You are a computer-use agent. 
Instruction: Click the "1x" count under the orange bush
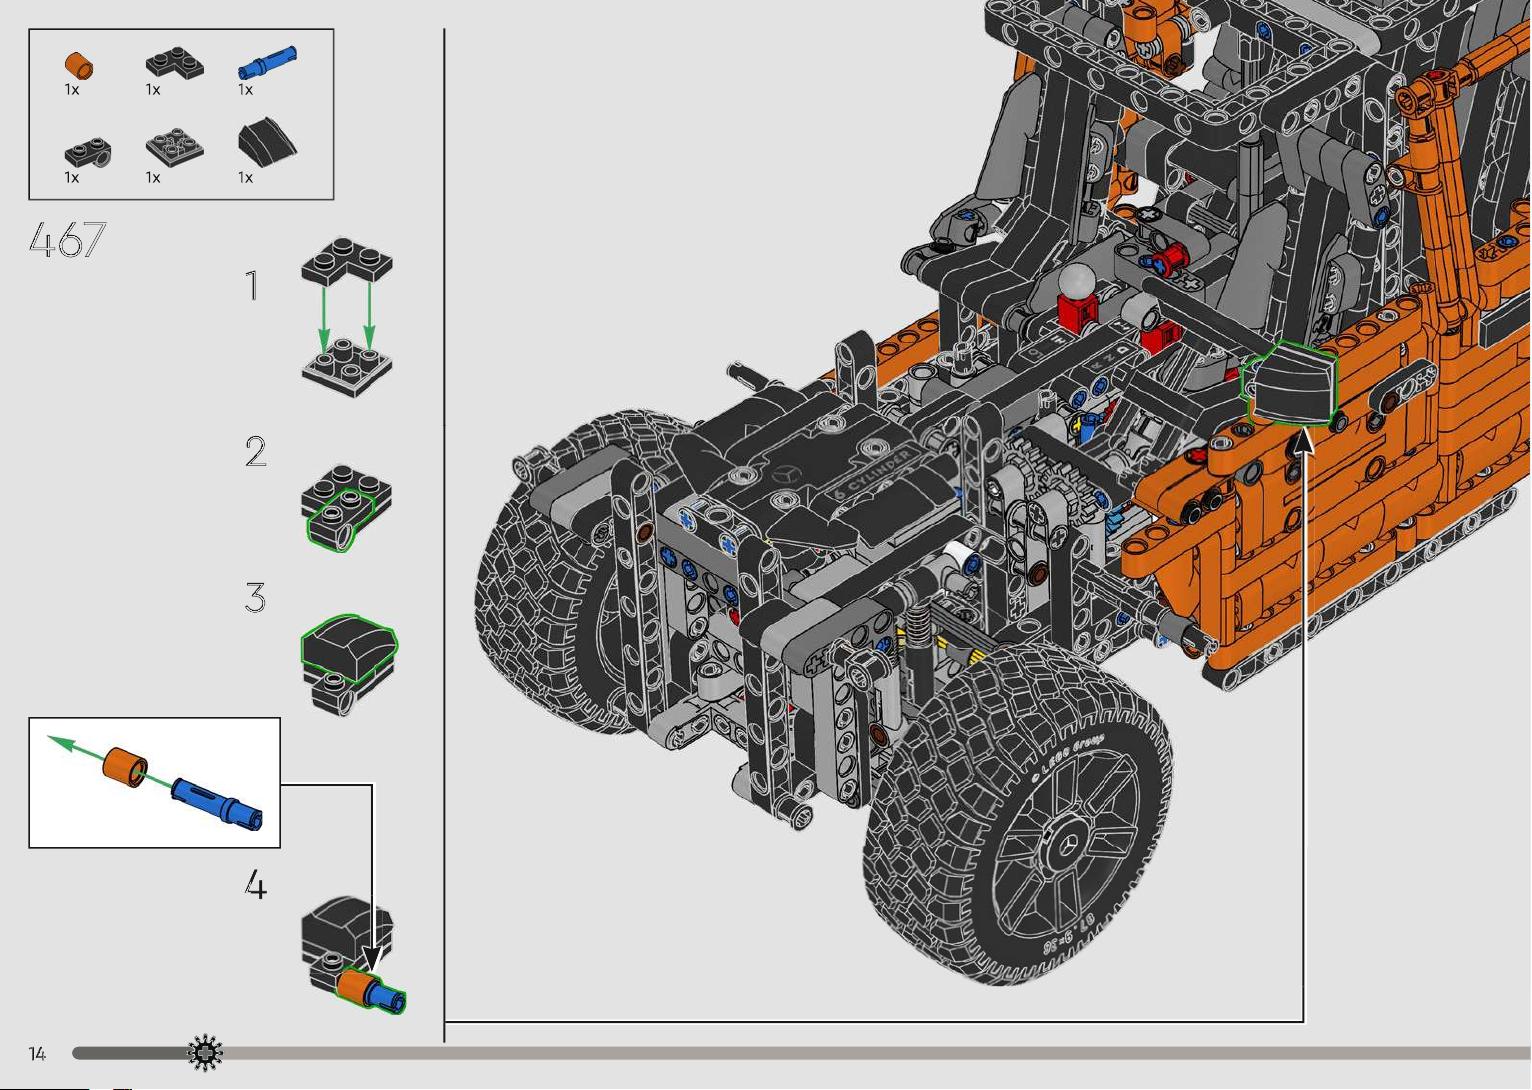tap(72, 89)
